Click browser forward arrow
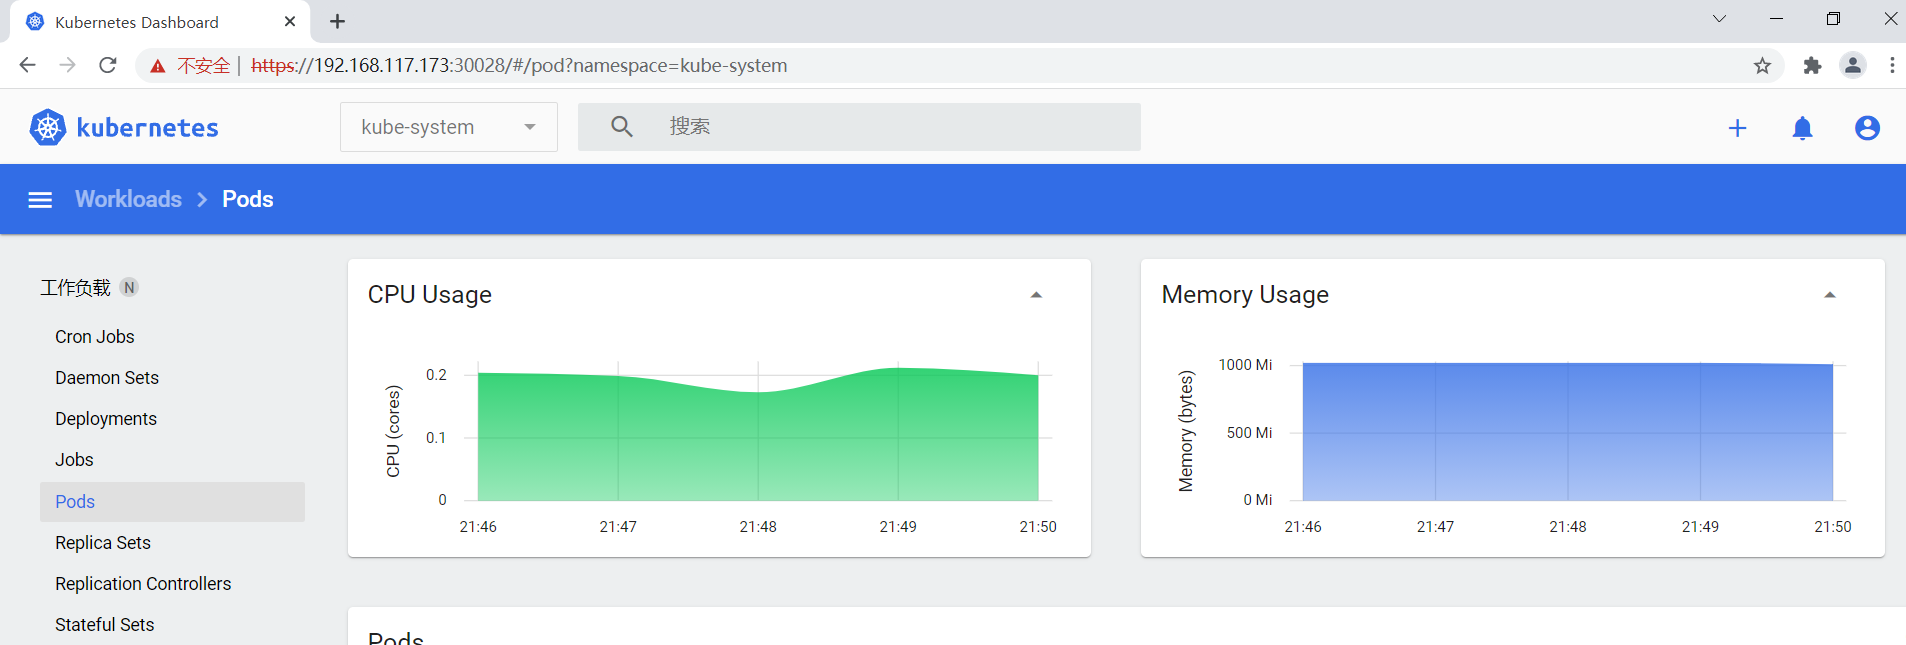 point(68,65)
